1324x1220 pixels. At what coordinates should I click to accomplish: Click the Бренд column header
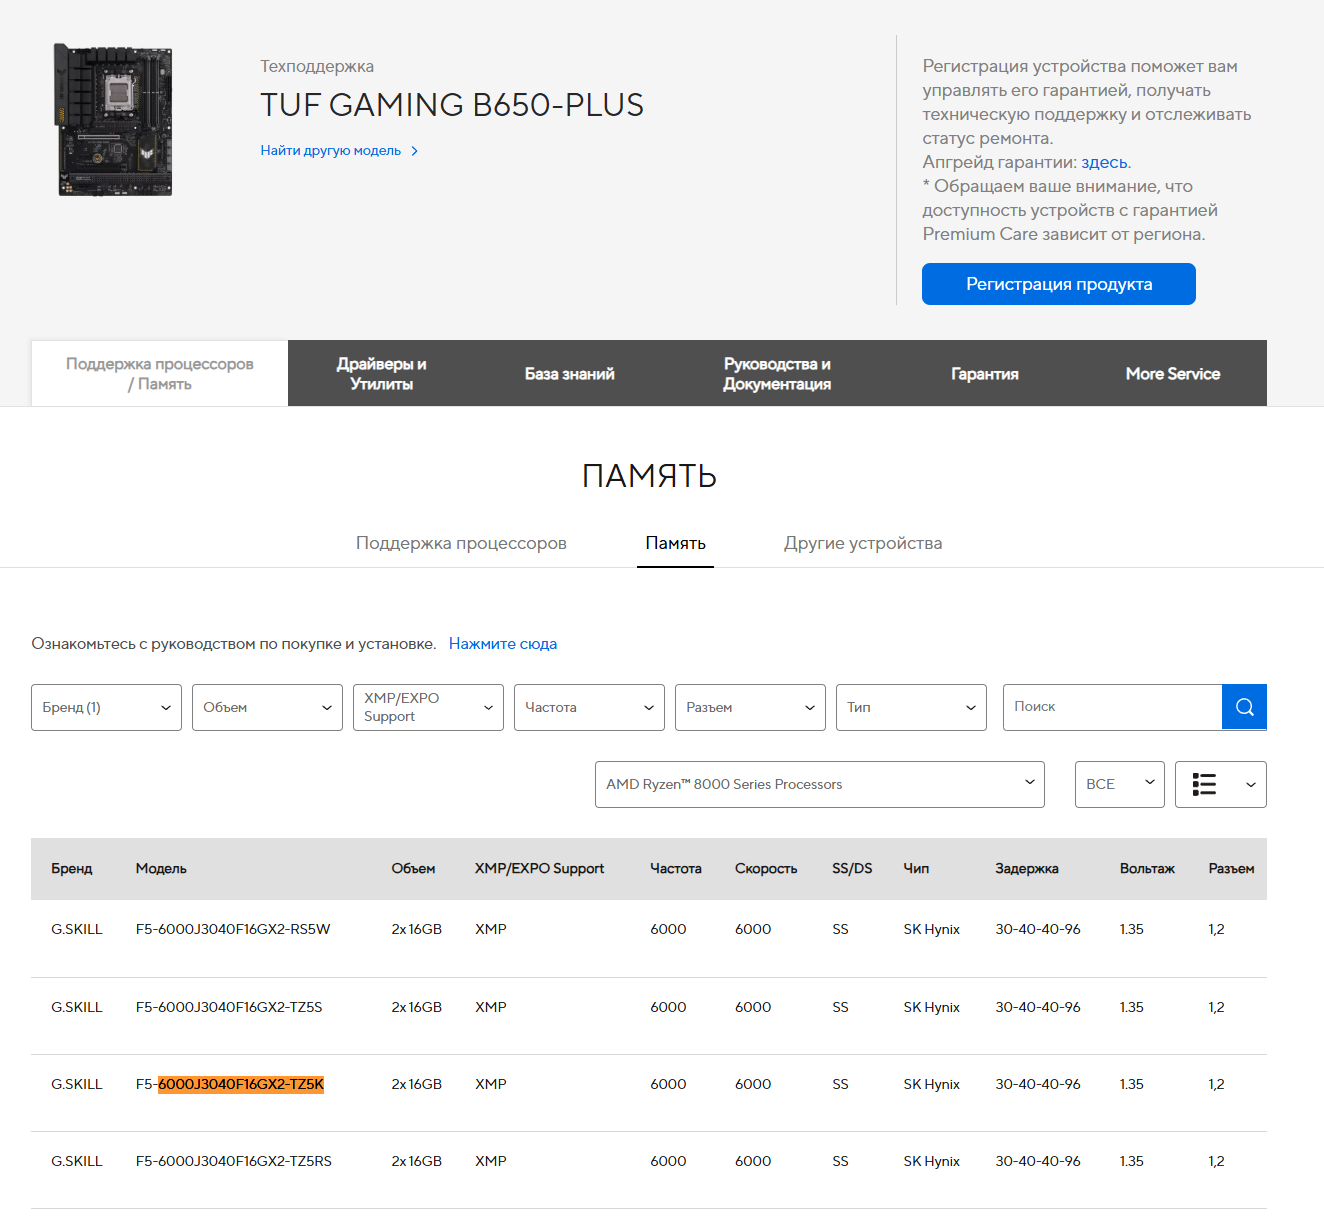pos(71,869)
